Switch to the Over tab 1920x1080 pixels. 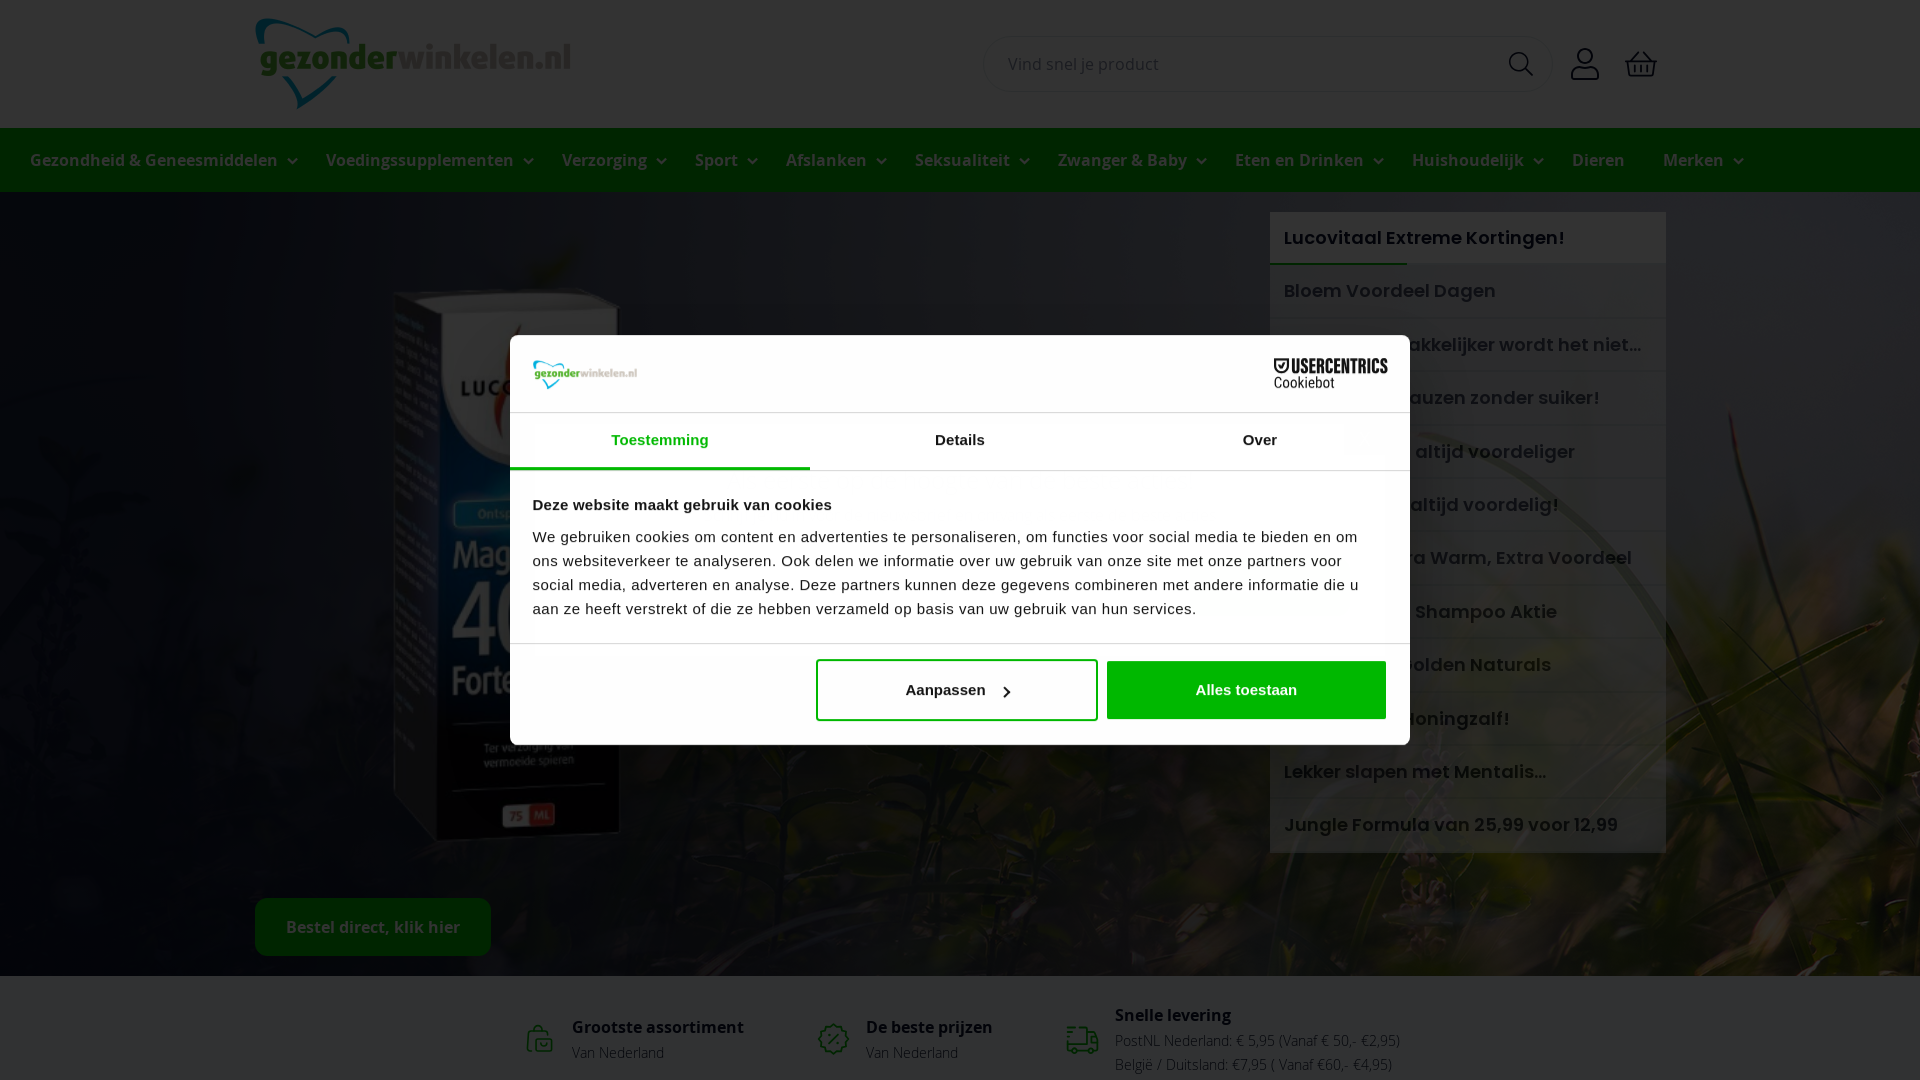pyautogui.click(x=1260, y=441)
